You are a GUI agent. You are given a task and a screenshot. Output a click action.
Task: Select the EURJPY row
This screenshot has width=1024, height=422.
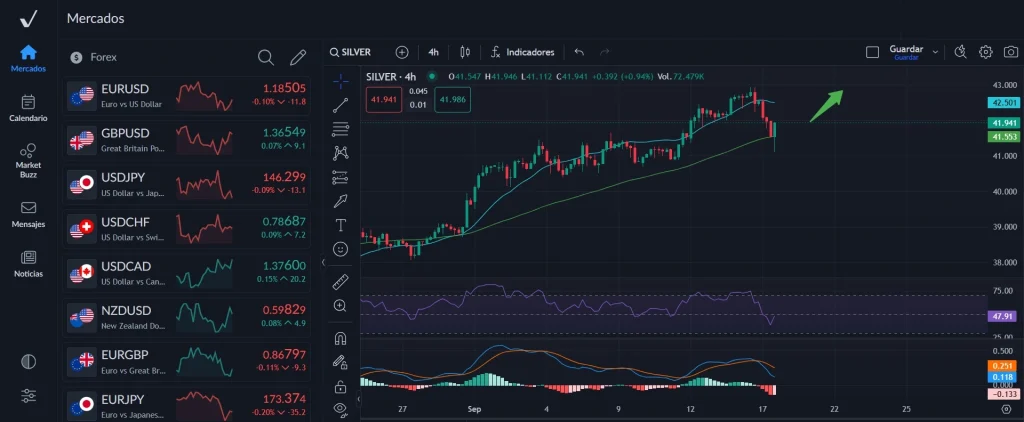tap(186, 405)
